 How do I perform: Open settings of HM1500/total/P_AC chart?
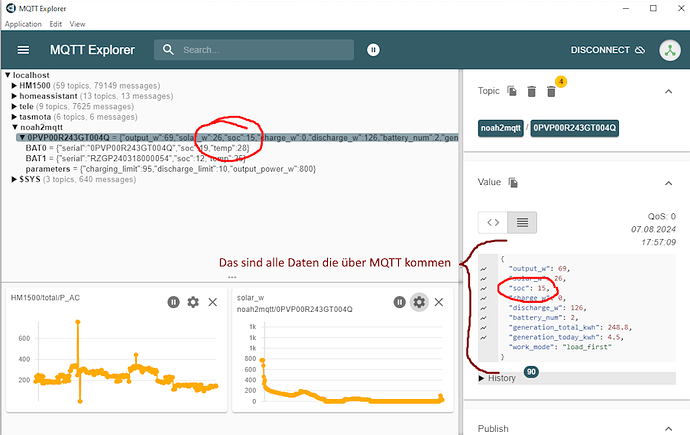[193, 302]
